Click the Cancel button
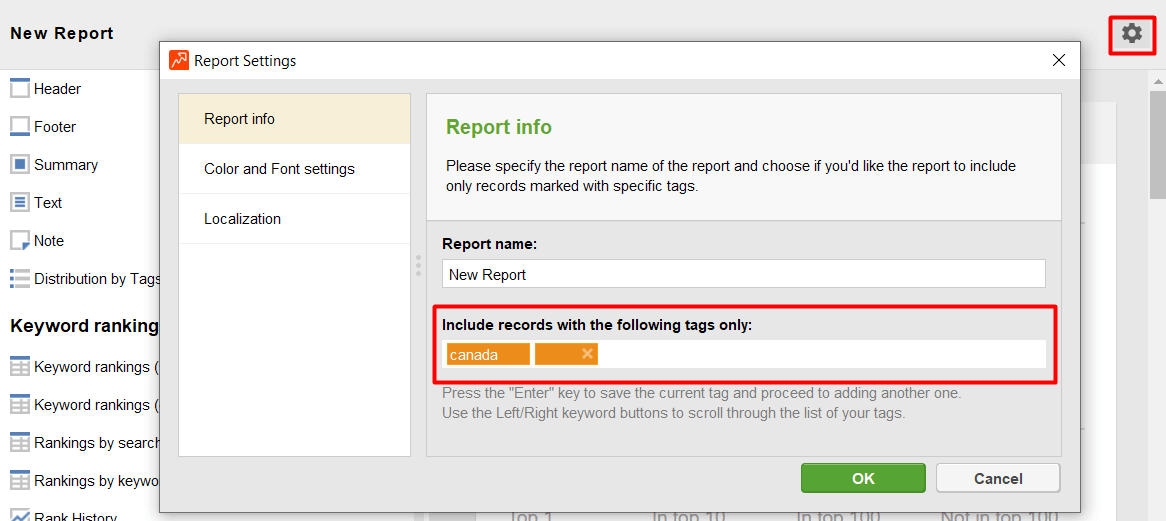 (997, 478)
